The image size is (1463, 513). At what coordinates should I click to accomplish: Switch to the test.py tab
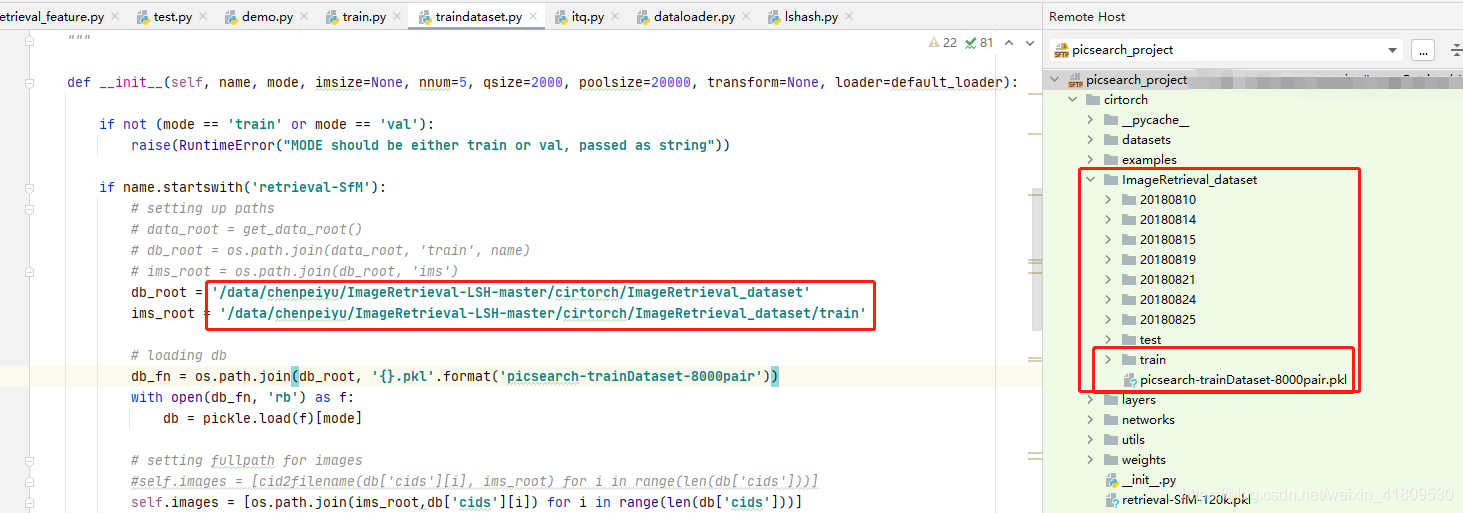pyautogui.click(x=173, y=17)
